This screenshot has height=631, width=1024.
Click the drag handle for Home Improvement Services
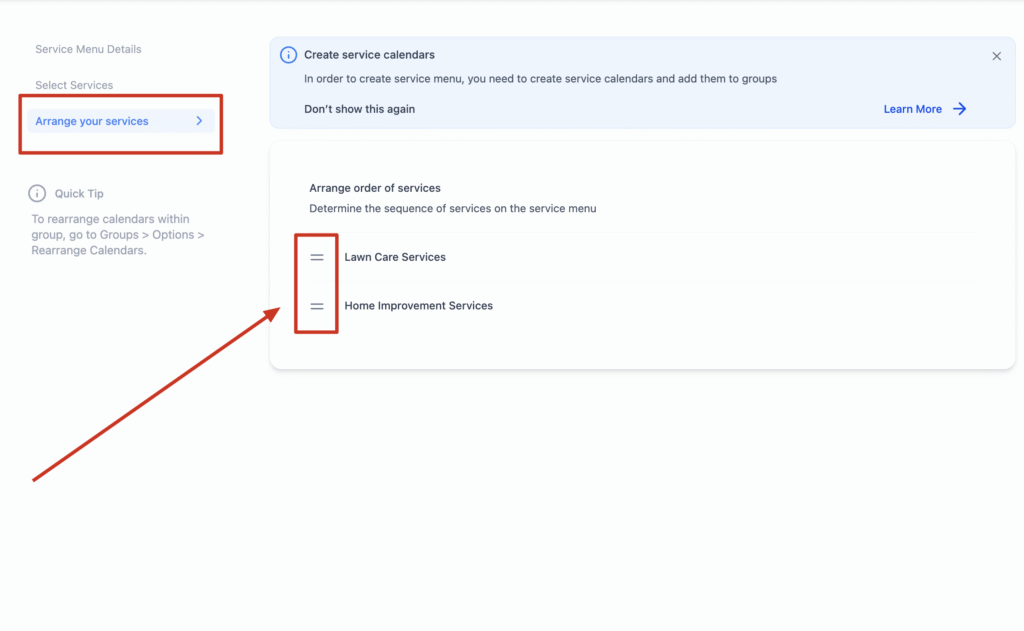(317, 306)
